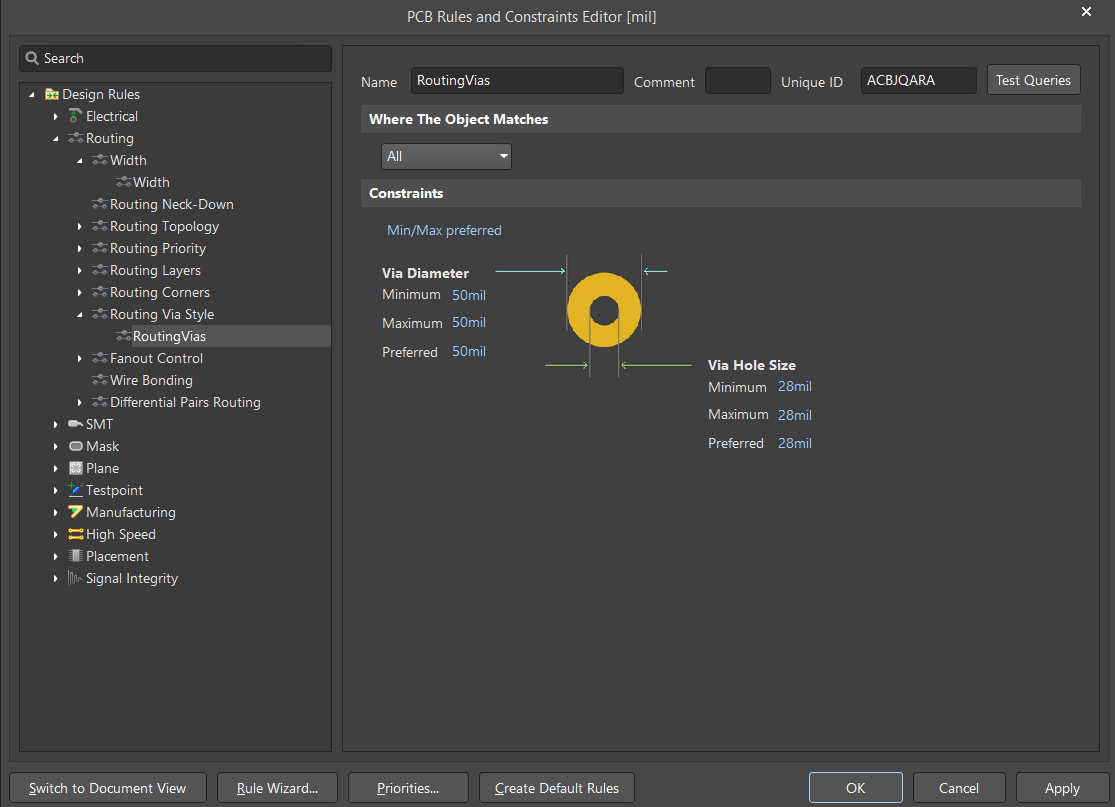Click the Switch to Document View button
The height and width of the screenshot is (807, 1115).
[x=107, y=788]
